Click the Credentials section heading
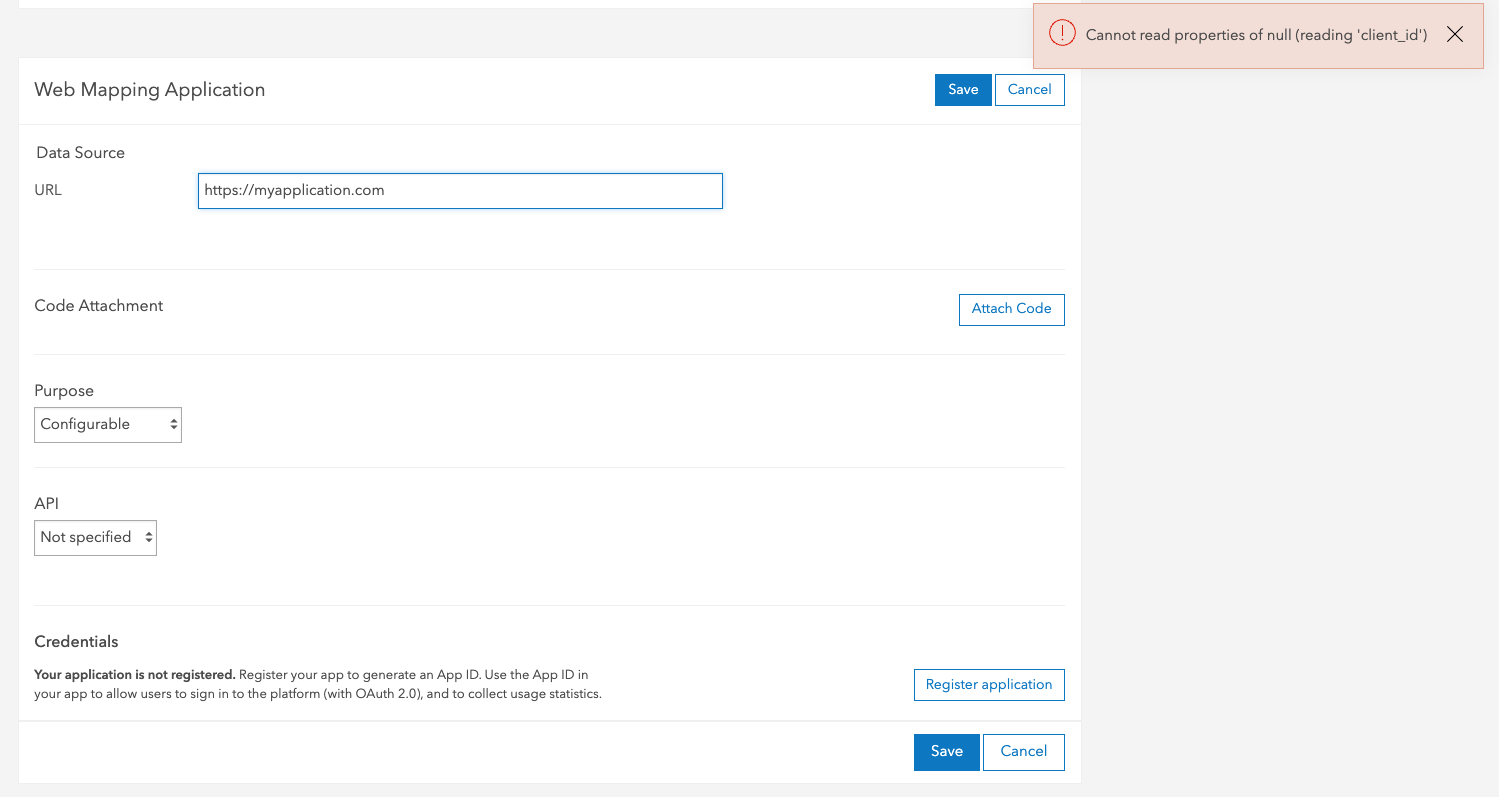The height and width of the screenshot is (797, 1499). pos(76,642)
